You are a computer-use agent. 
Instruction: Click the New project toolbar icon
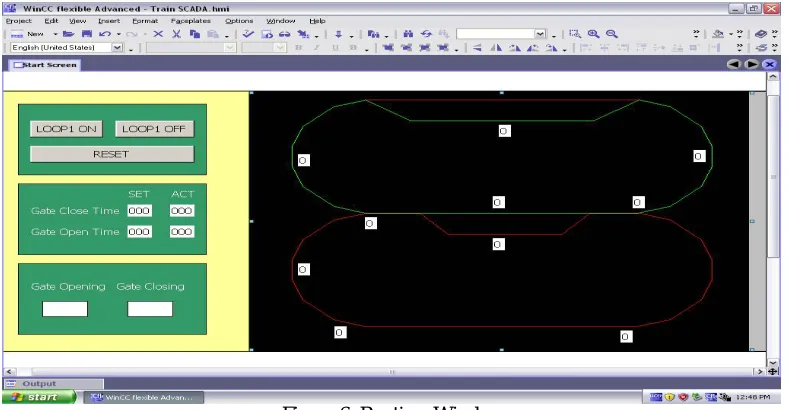(18, 34)
